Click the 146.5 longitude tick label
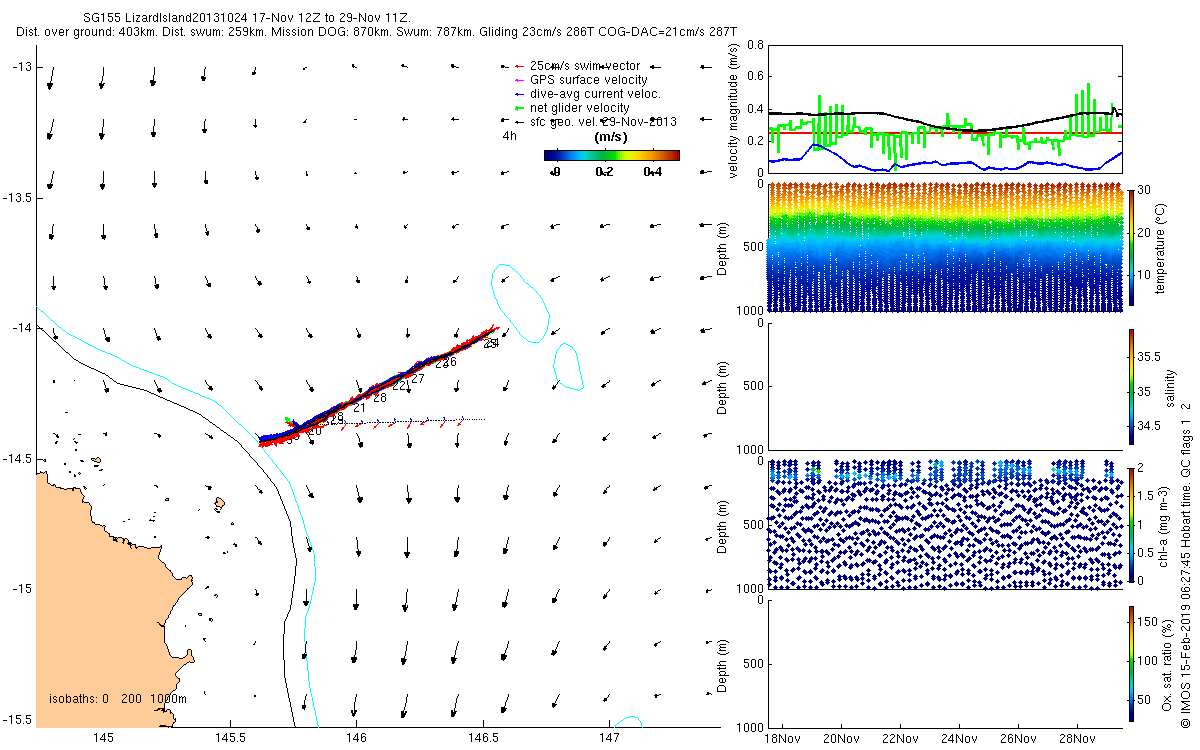Screen dimensions: 1200x750 pyautogui.click(x=483, y=738)
